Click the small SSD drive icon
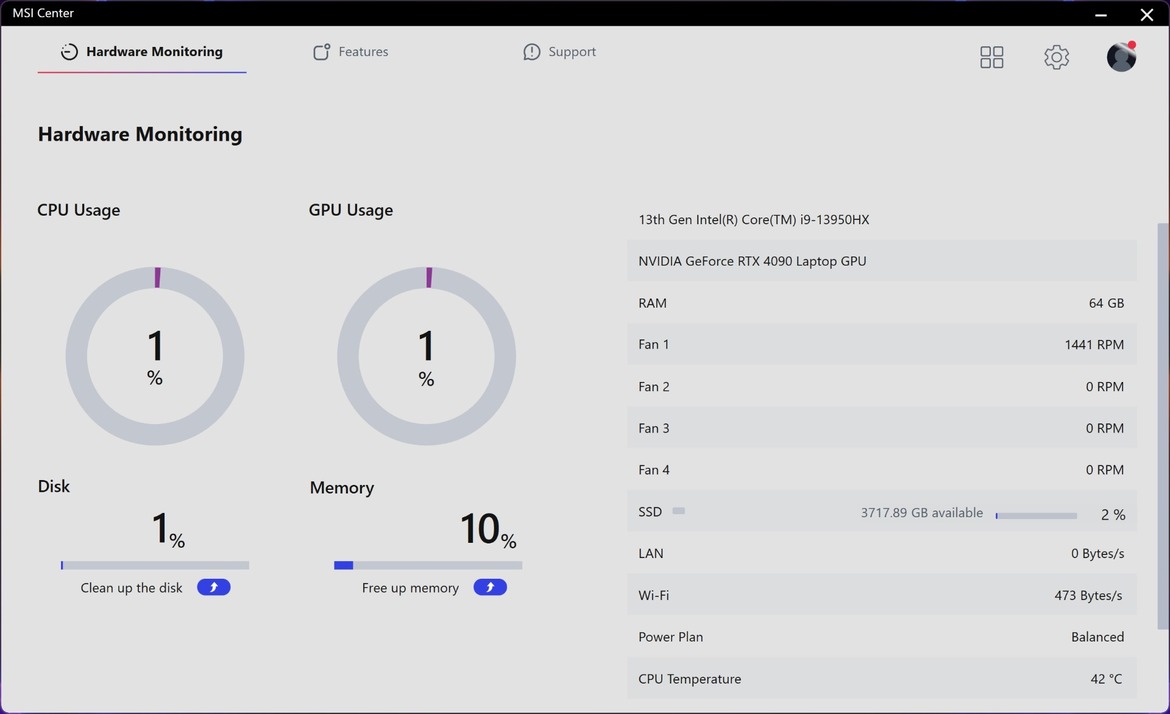The height and width of the screenshot is (714, 1170). tap(678, 511)
